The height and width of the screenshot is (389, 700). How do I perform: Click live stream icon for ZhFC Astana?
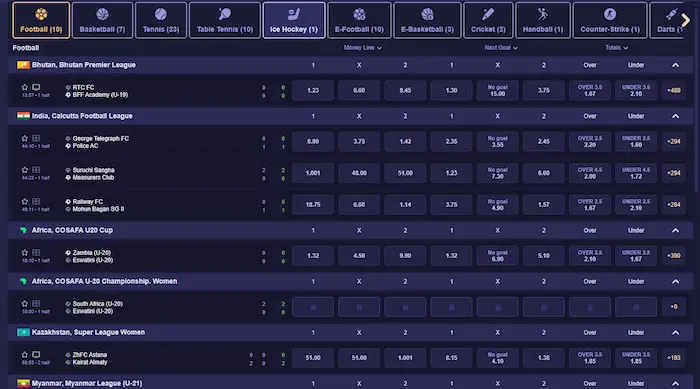36,355
